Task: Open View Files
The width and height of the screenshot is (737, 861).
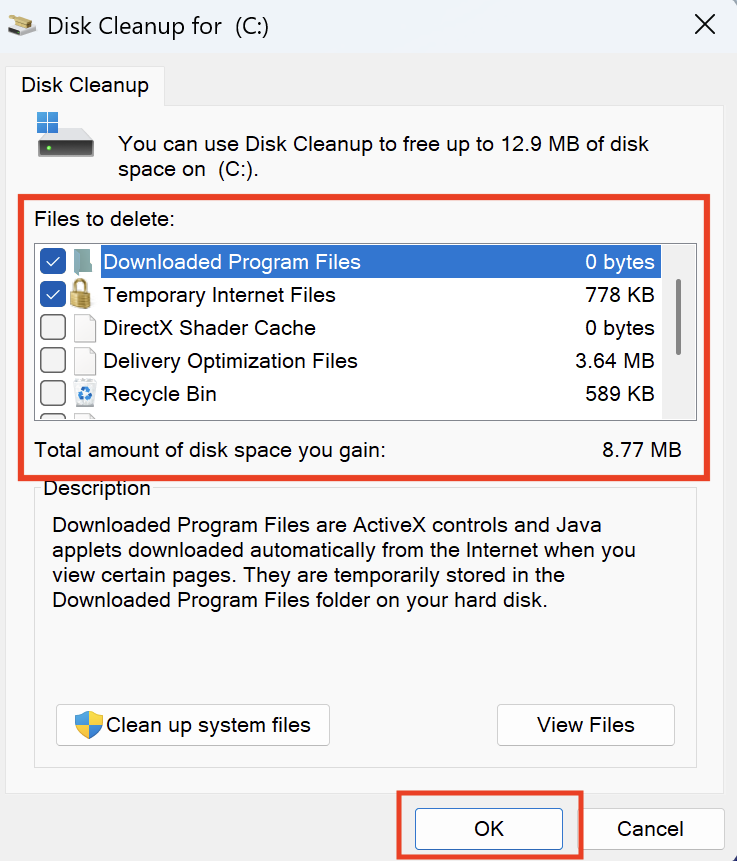Action: [585, 724]
